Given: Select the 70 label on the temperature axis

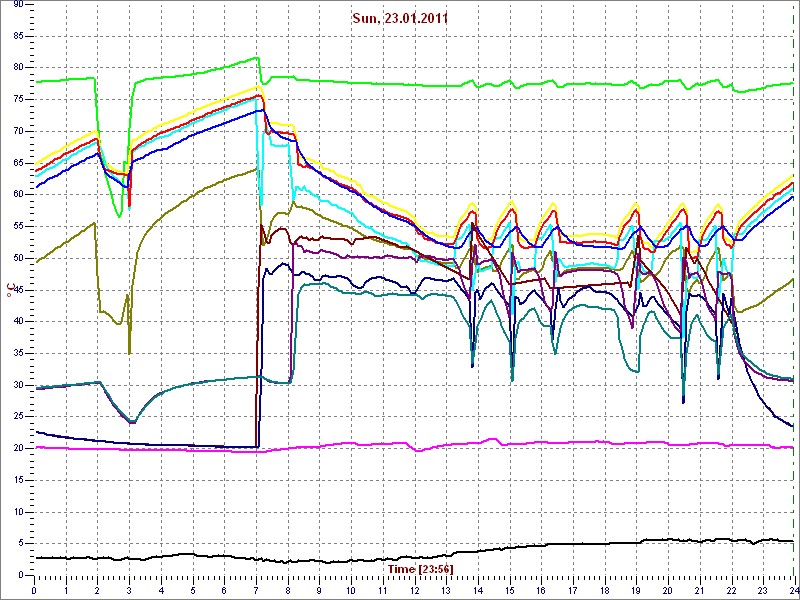Looking at the screenshot, I should tap(18, 131).
